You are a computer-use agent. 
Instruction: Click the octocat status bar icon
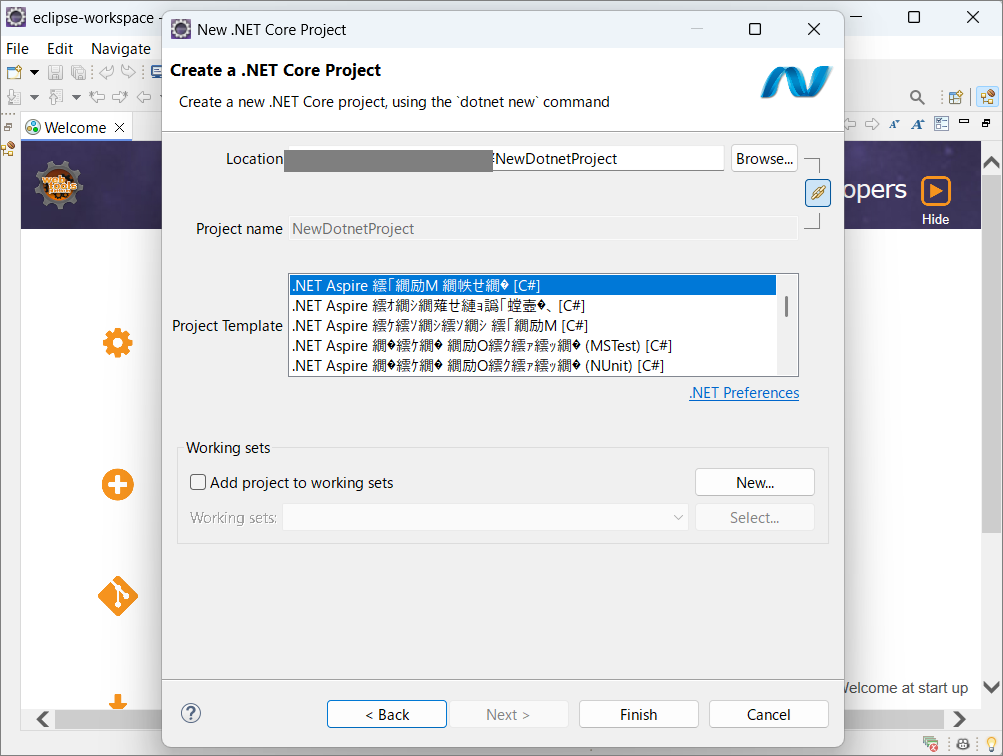pos(963,744)
